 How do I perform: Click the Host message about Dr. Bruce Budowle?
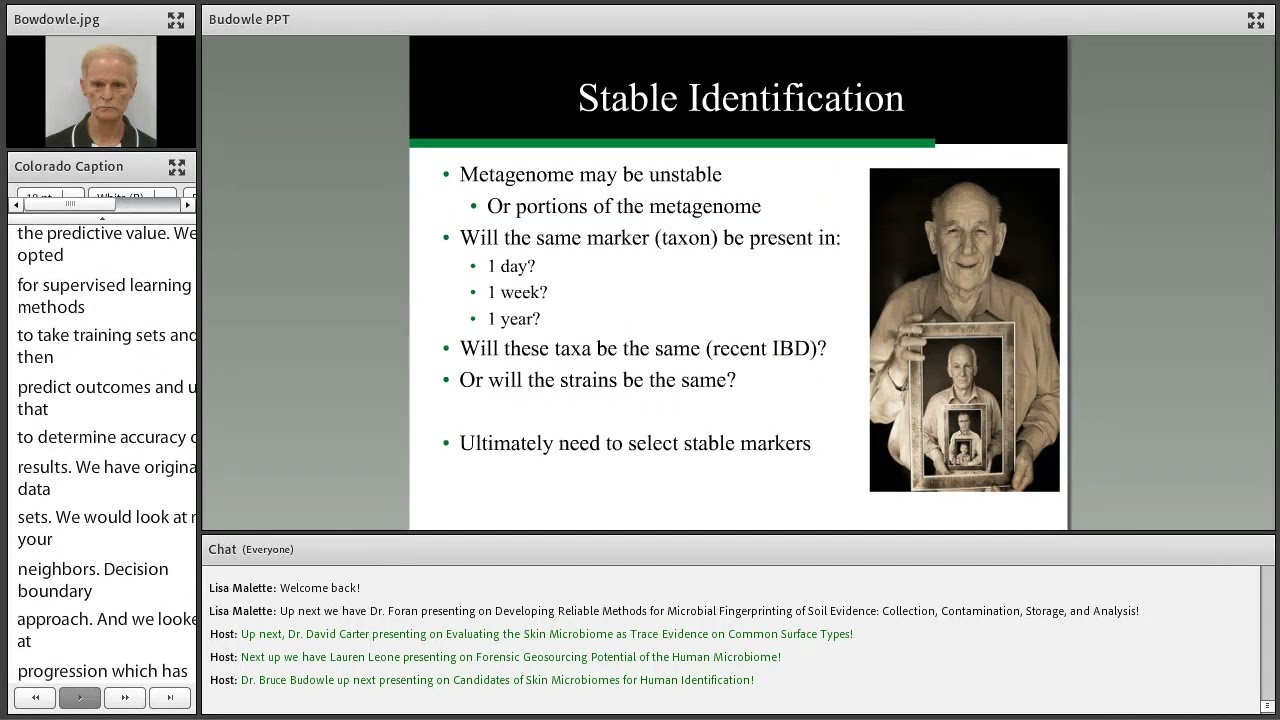point(482,680)
